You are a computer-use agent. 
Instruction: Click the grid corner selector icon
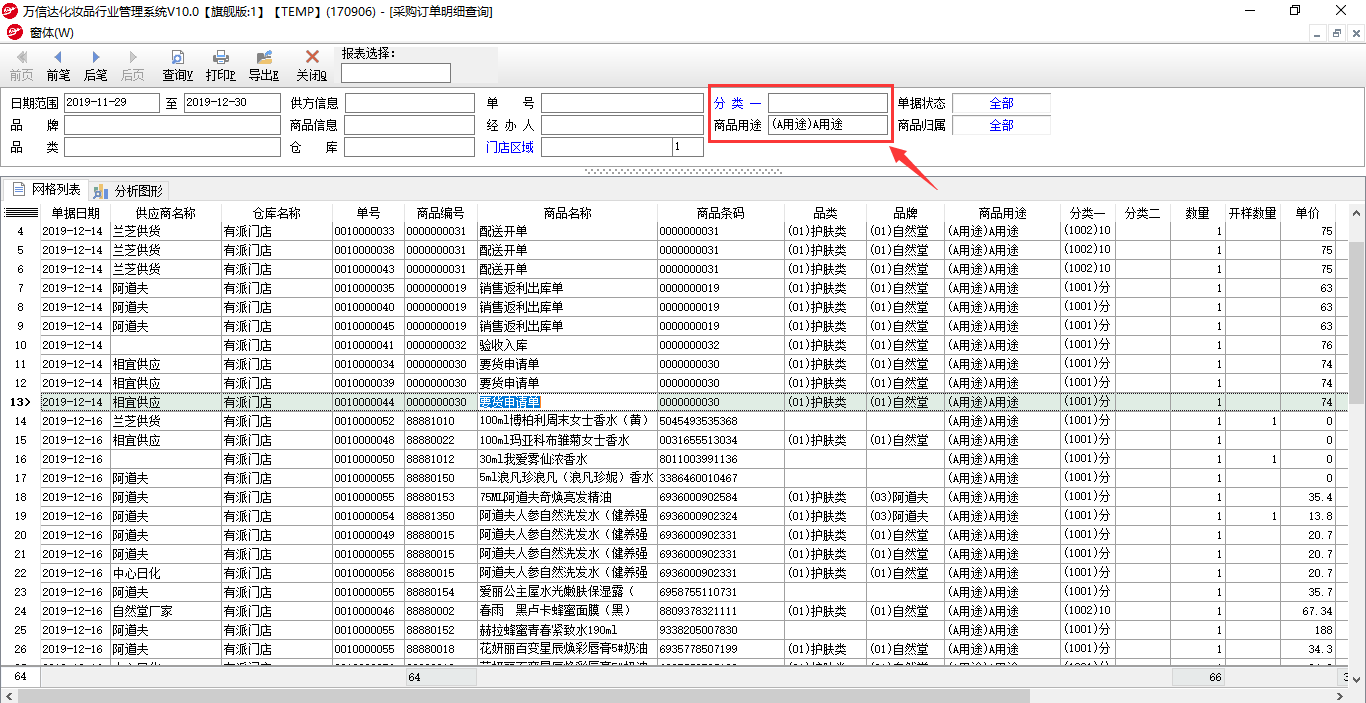click(x=22, y=213)
